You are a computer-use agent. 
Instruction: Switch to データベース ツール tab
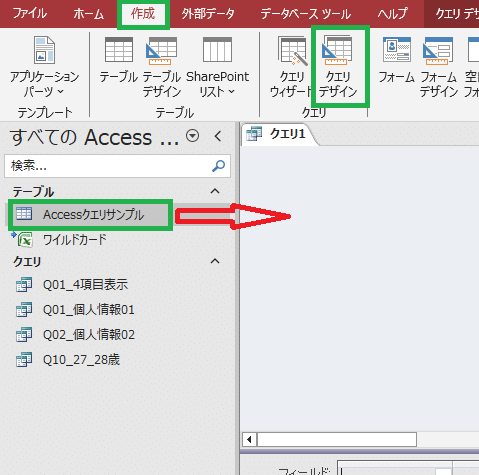[x=305, y=14]
